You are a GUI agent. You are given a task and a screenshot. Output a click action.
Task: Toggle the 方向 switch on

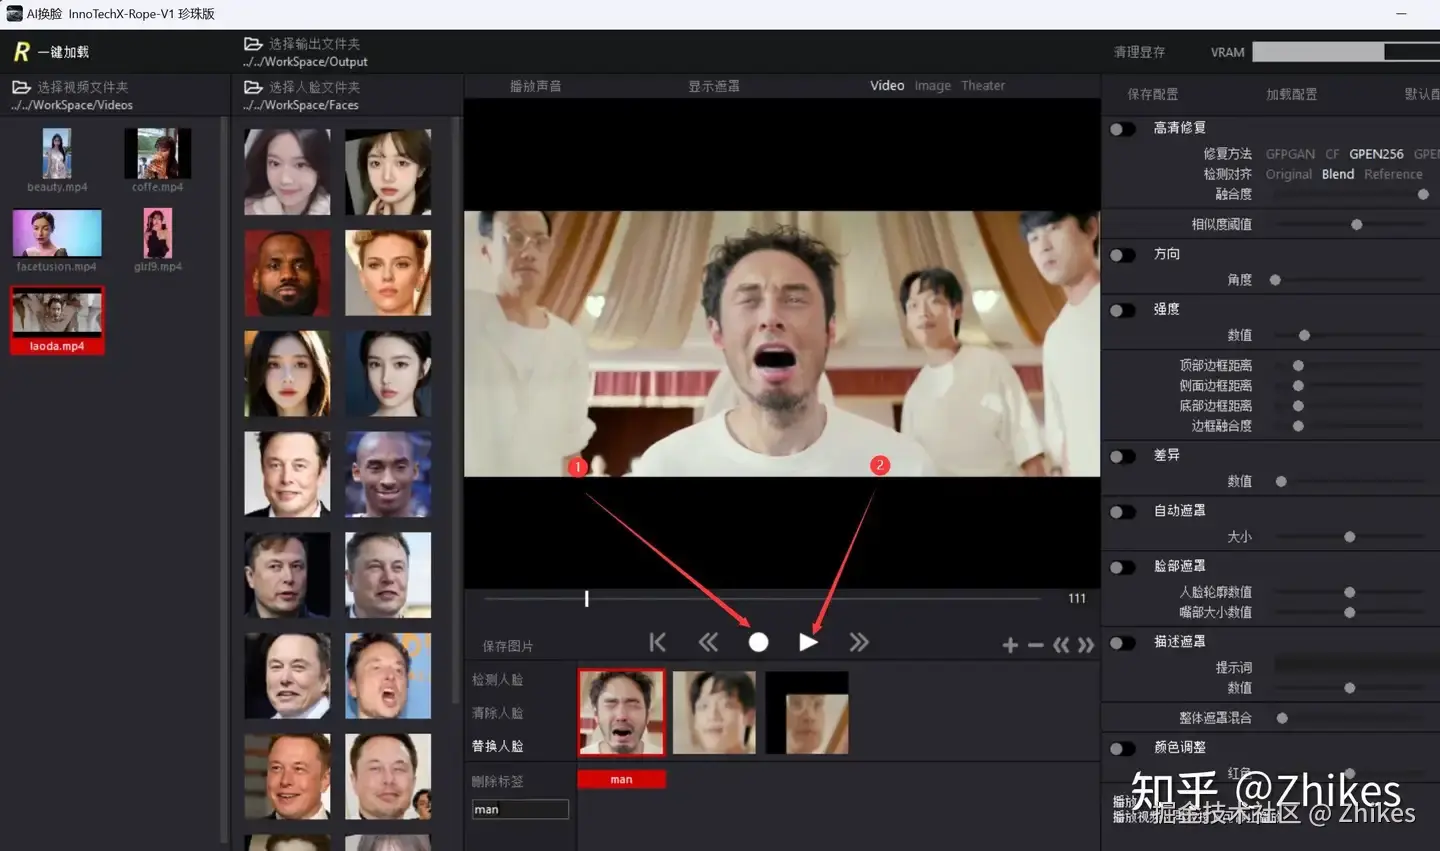[1122, 255]
